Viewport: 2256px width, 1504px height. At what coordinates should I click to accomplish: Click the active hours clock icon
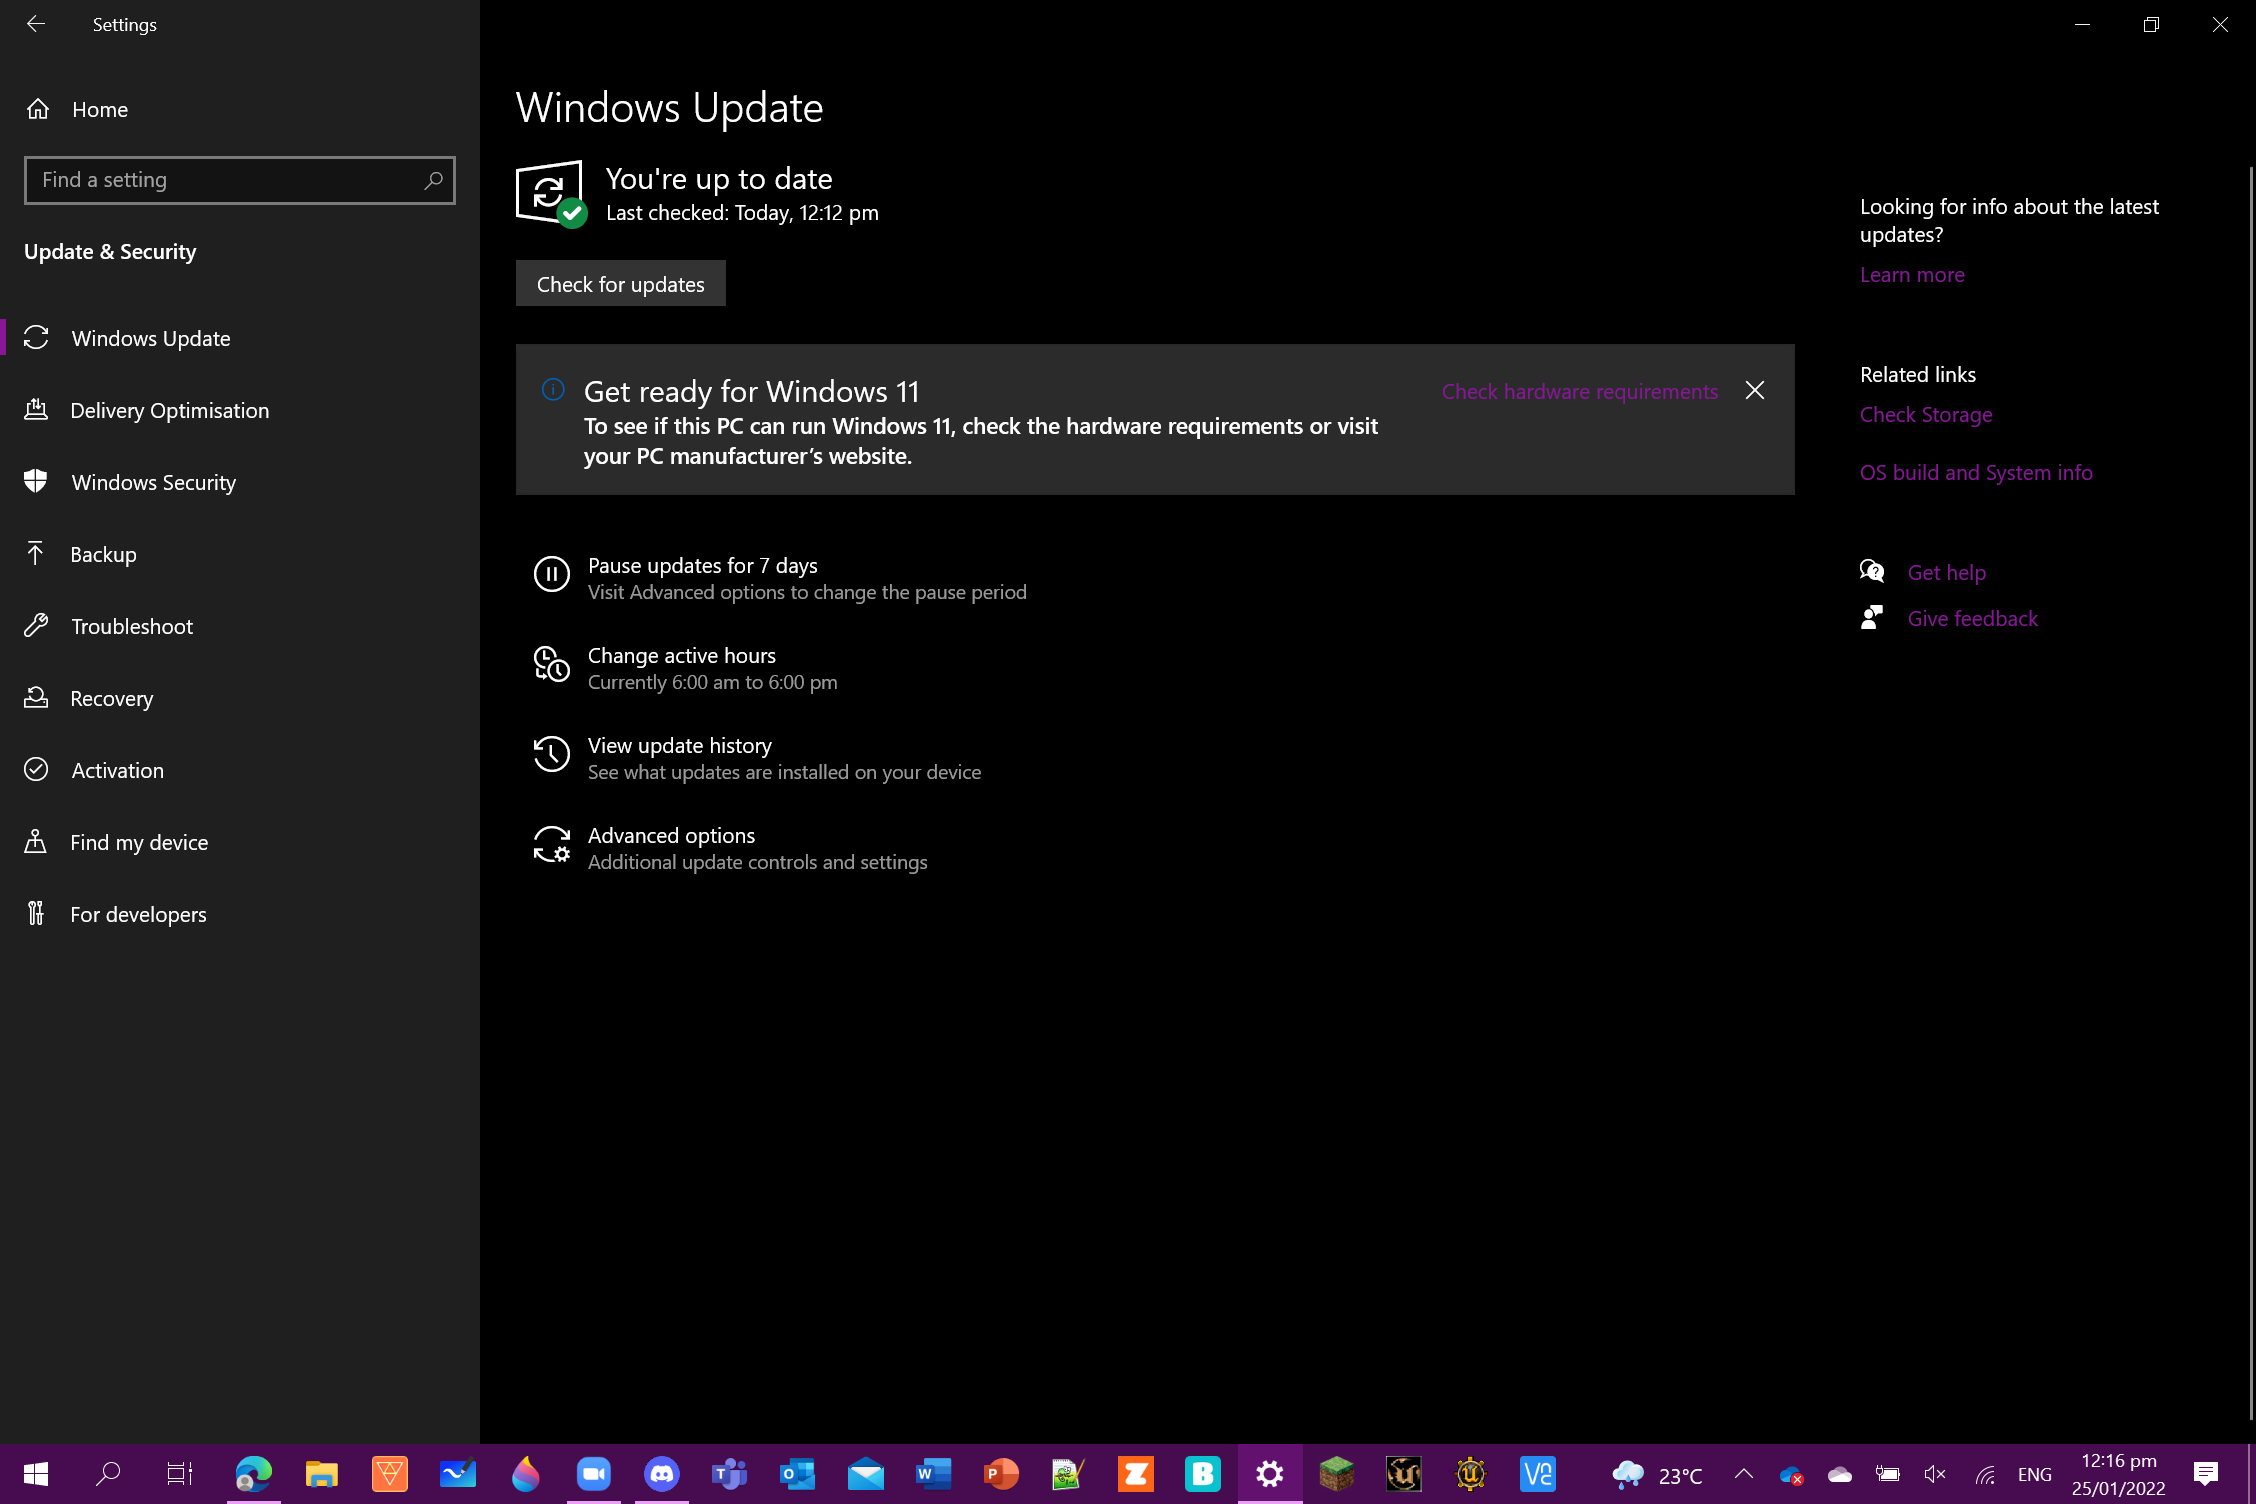click(552, 664)
